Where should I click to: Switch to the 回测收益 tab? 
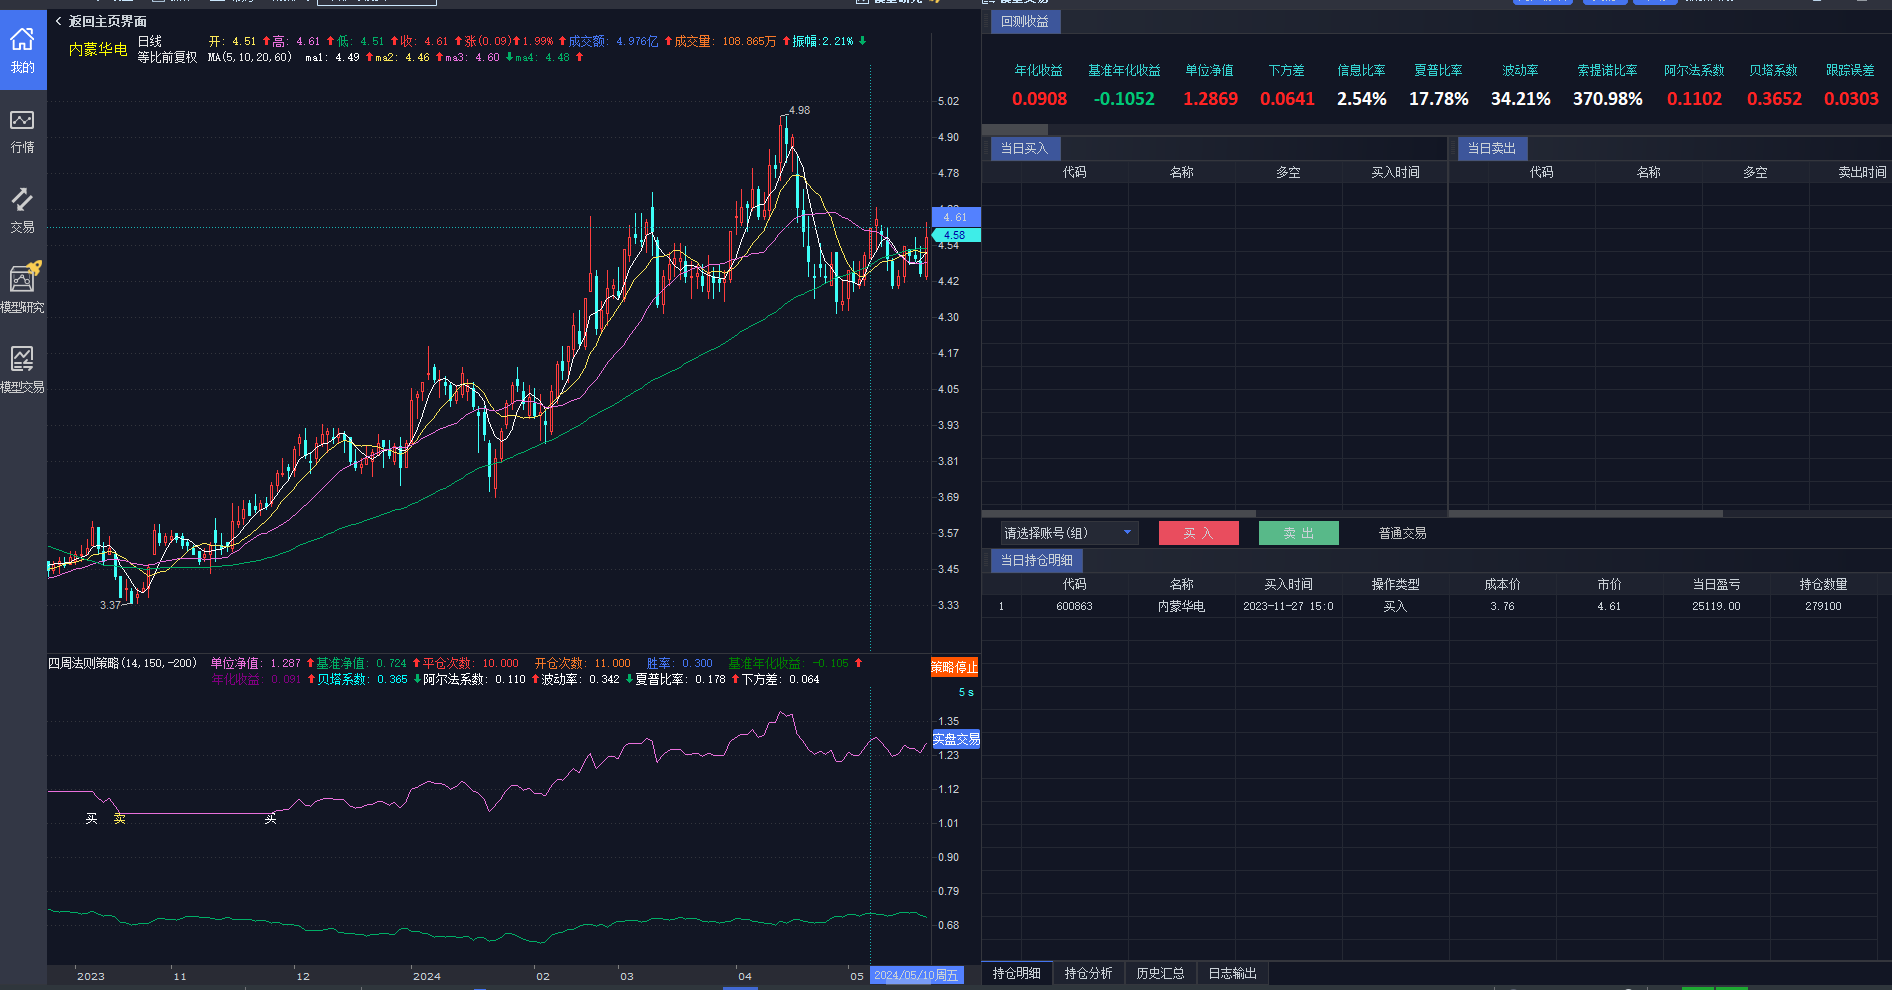point(1025,21)
